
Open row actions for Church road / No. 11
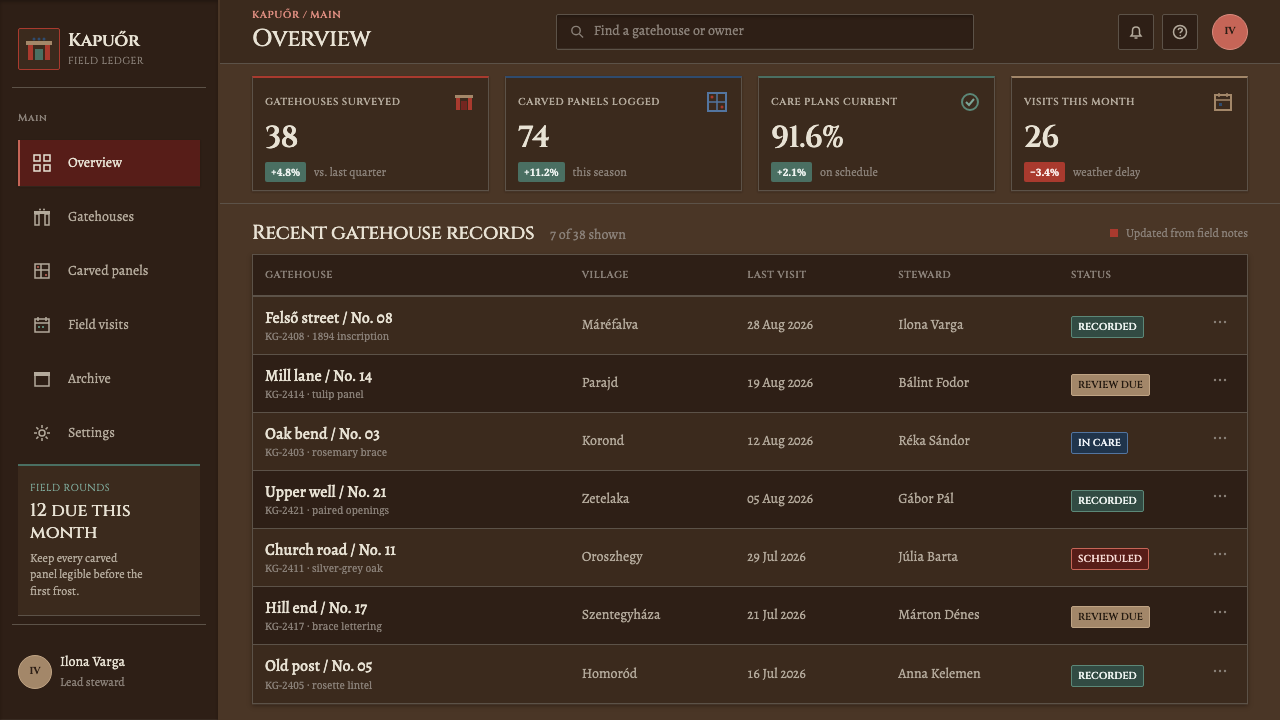point(1220,555)
